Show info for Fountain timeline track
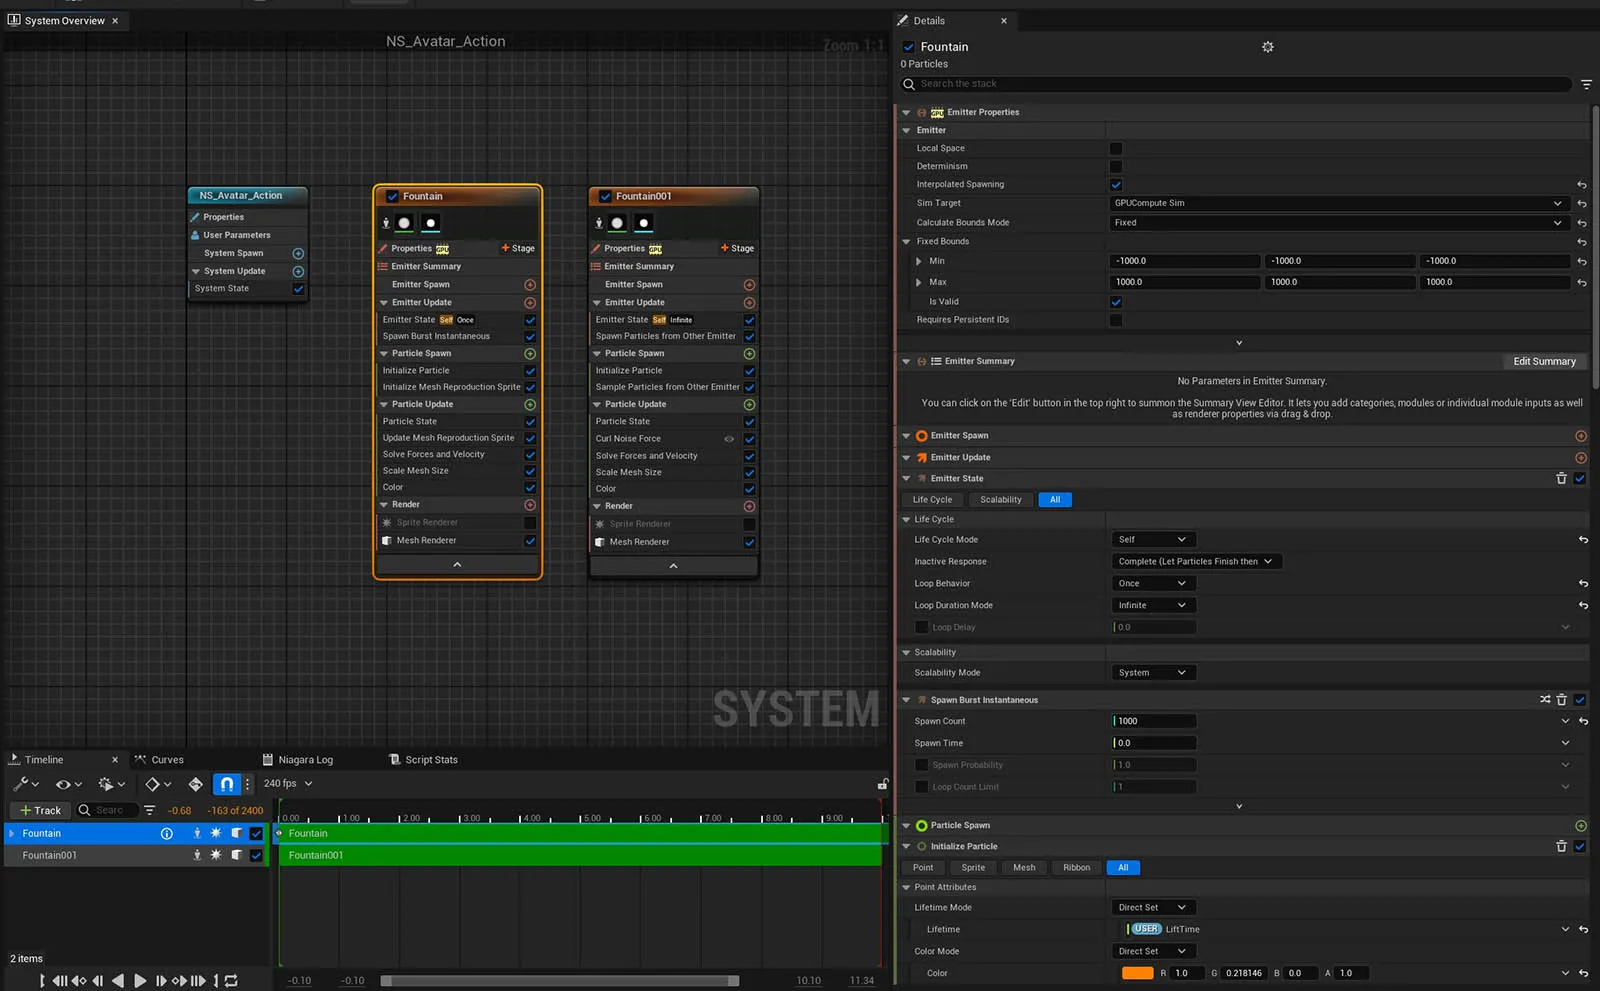Screen dimensions: 1600x991 167,834
